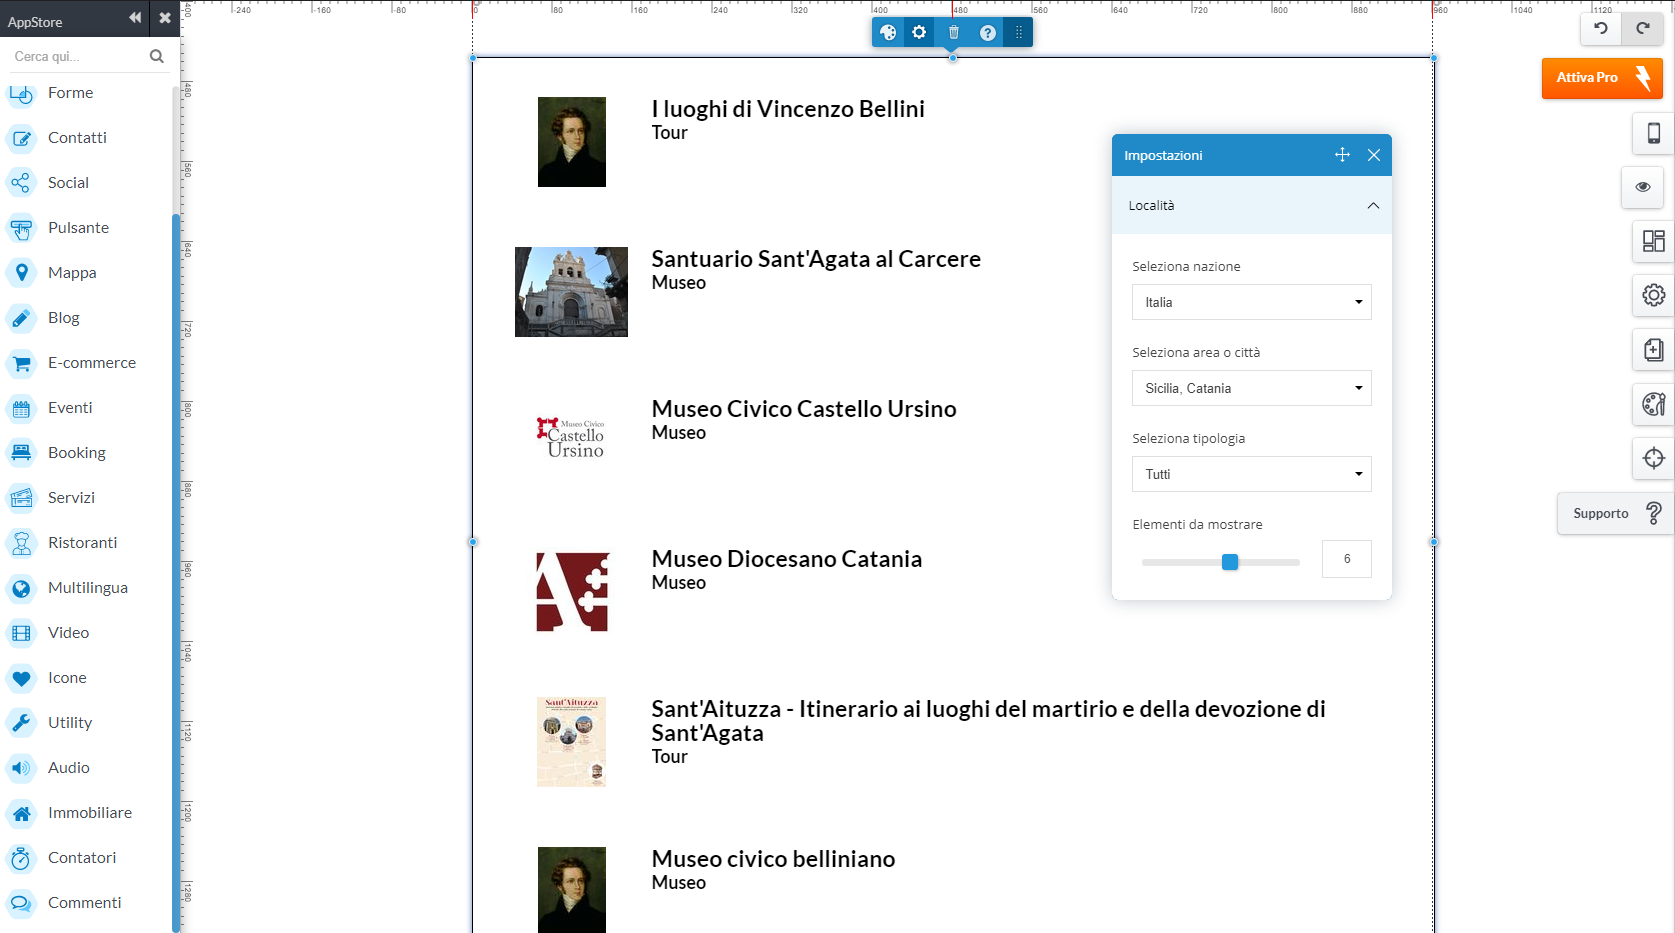Open element settings gear in floating toolbar
Viewport: 1675px width, 933px height.
919,33
